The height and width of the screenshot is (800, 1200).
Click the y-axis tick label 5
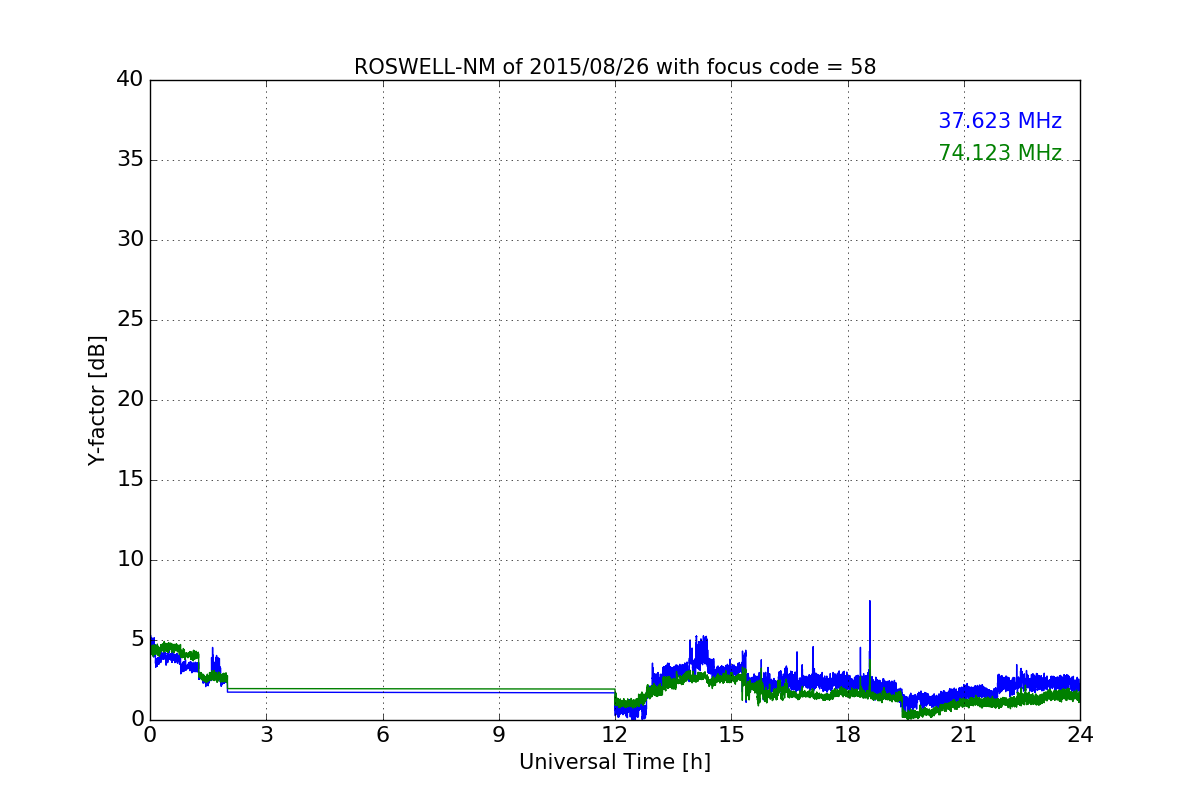tap(137, 640)
